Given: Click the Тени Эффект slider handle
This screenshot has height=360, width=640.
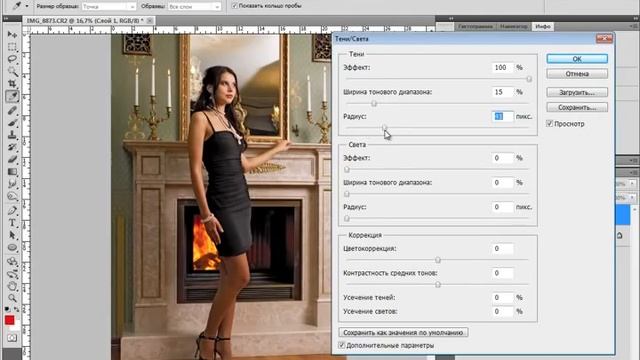Looking at the screenshot, I should (x=529, y=79).
